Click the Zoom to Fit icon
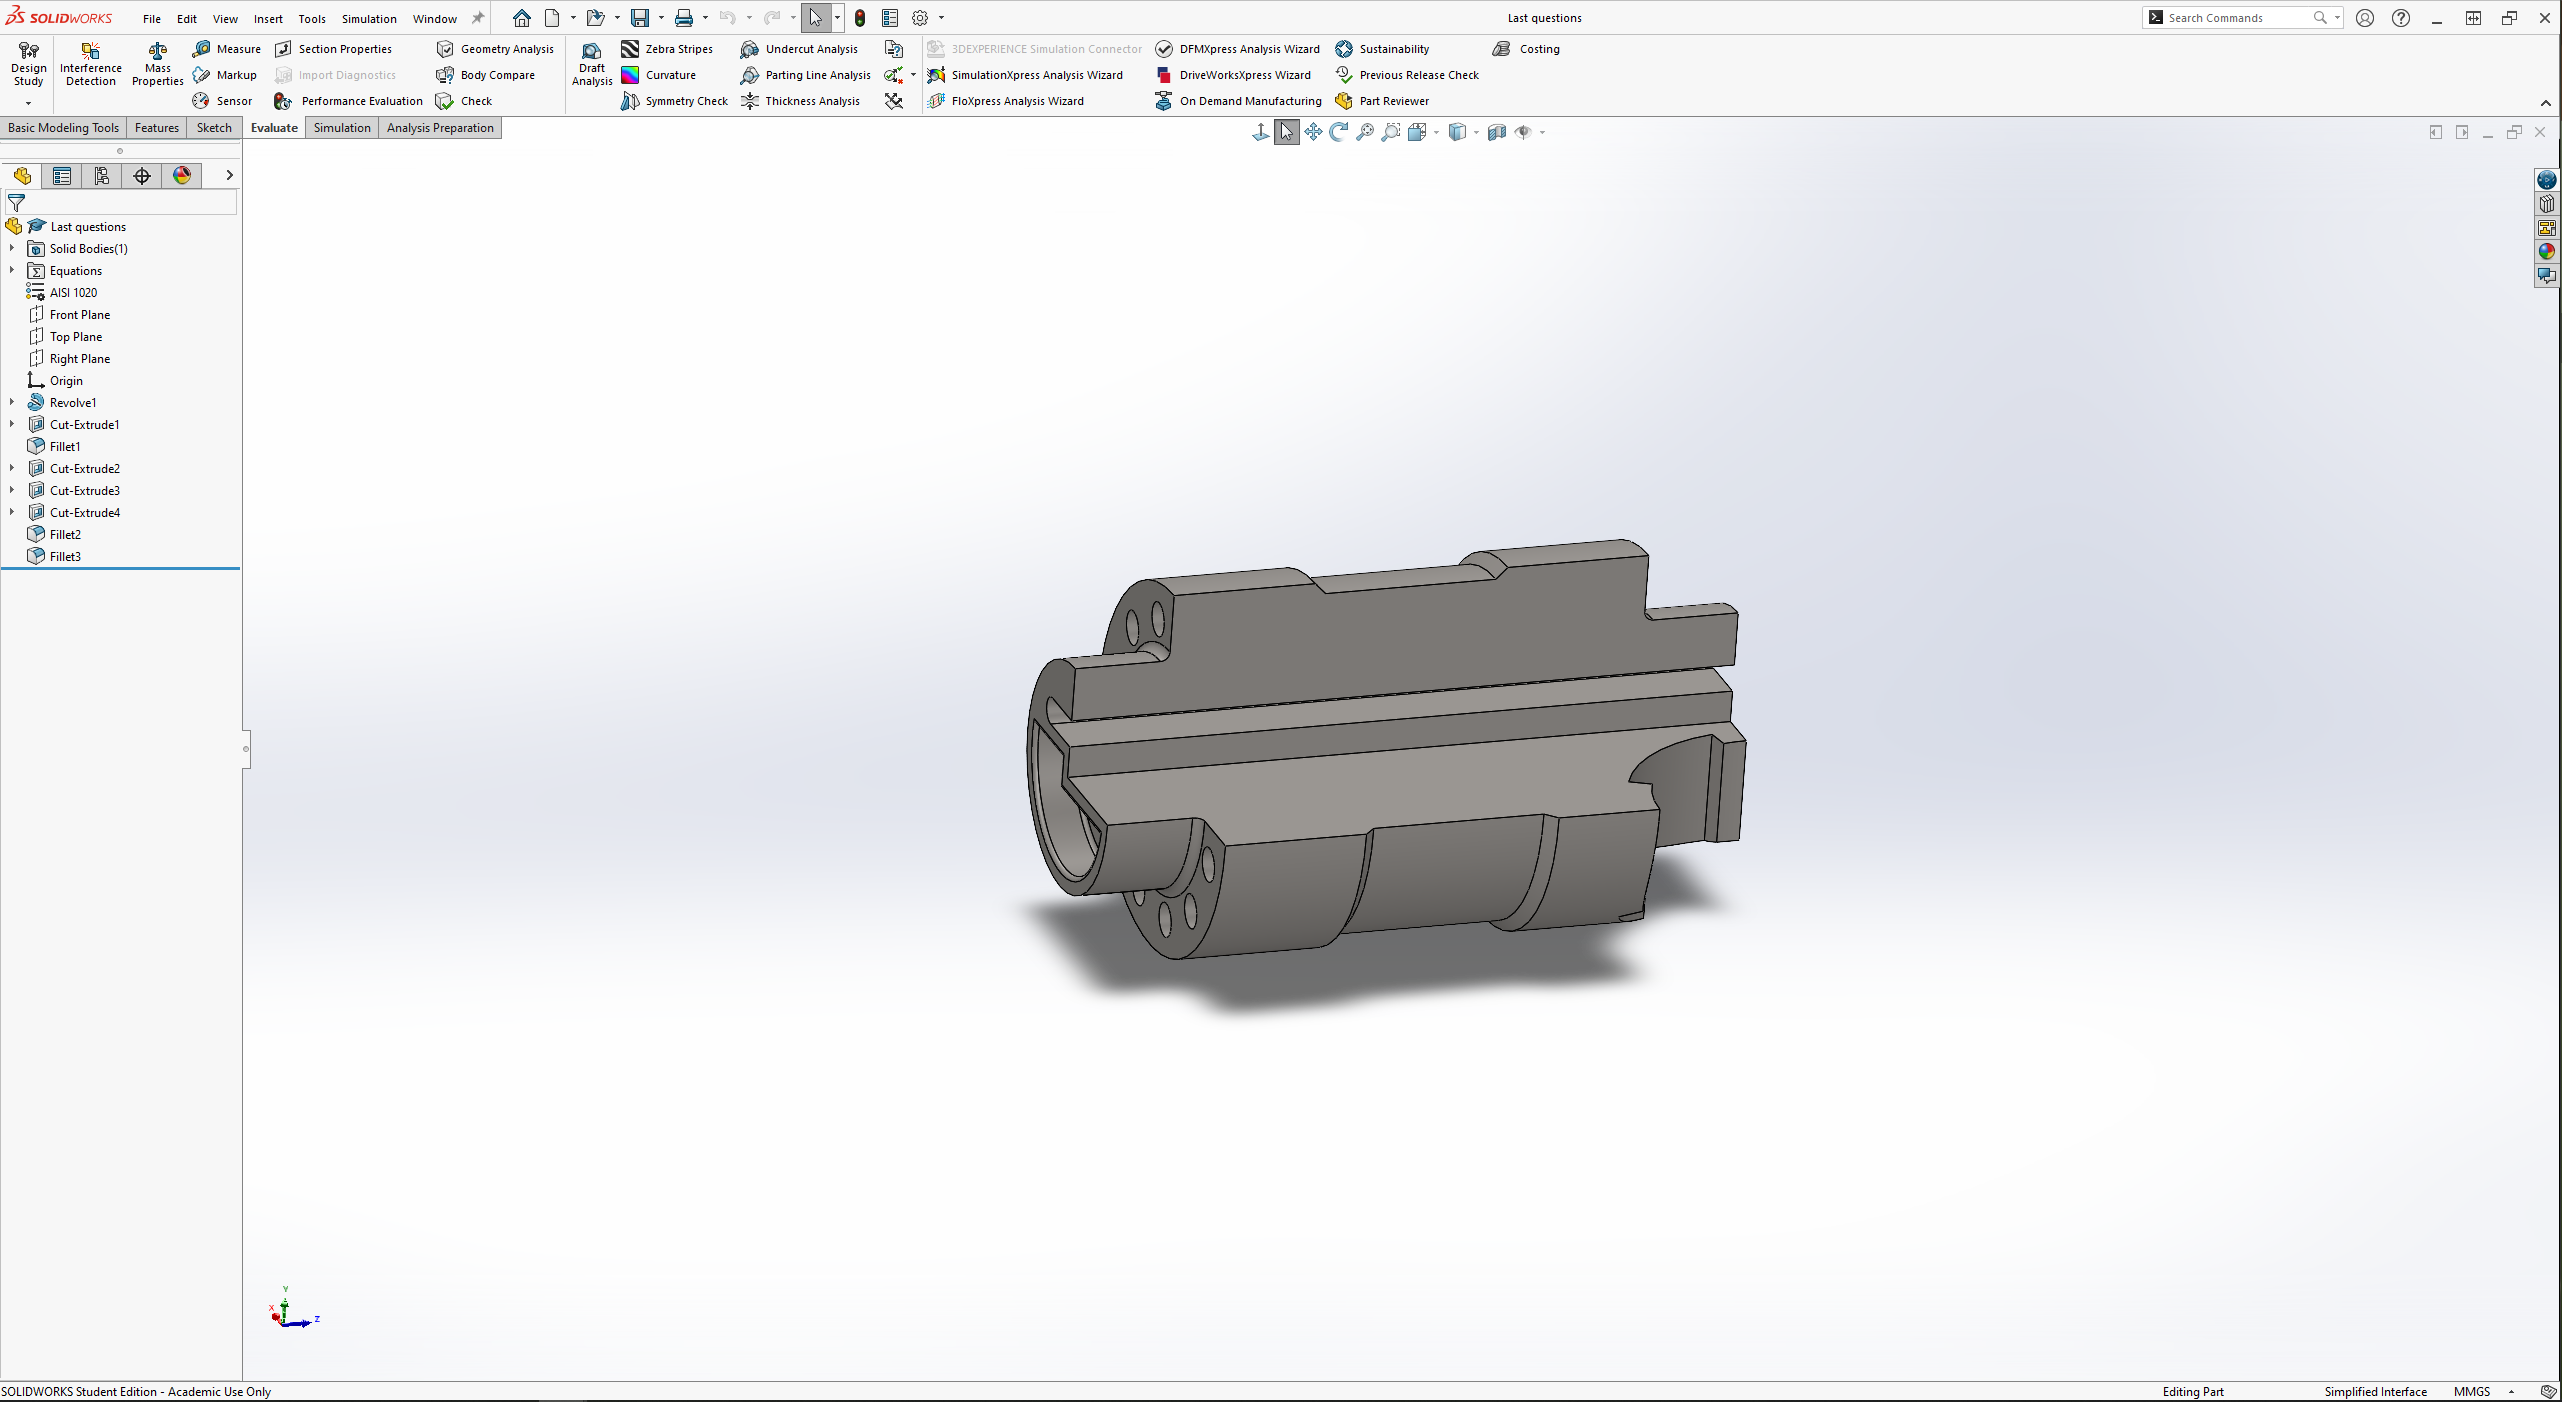 coord(1365,132)
